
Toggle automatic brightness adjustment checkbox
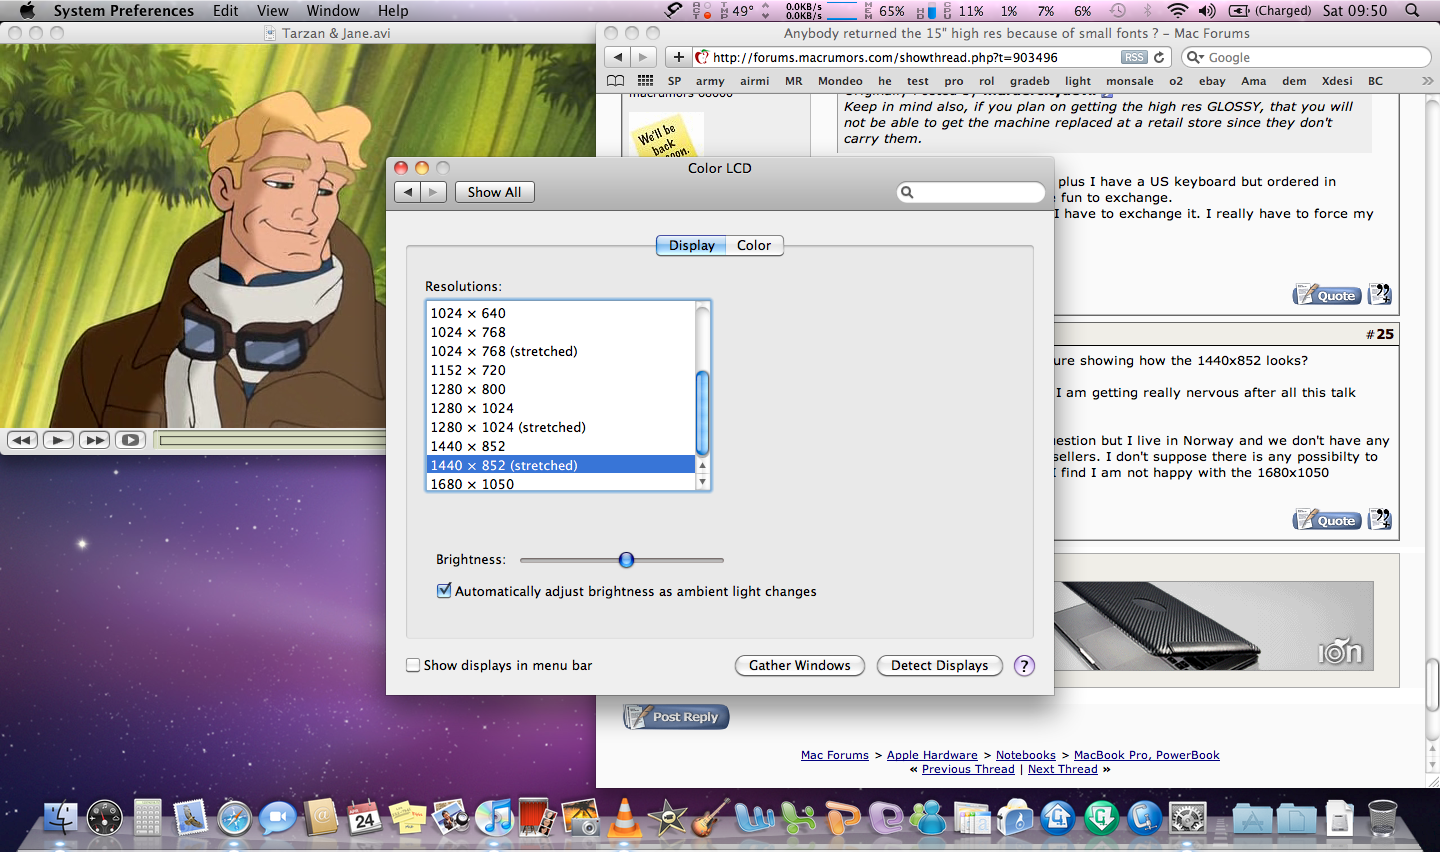pyautogui.click(x=444, y=590)
